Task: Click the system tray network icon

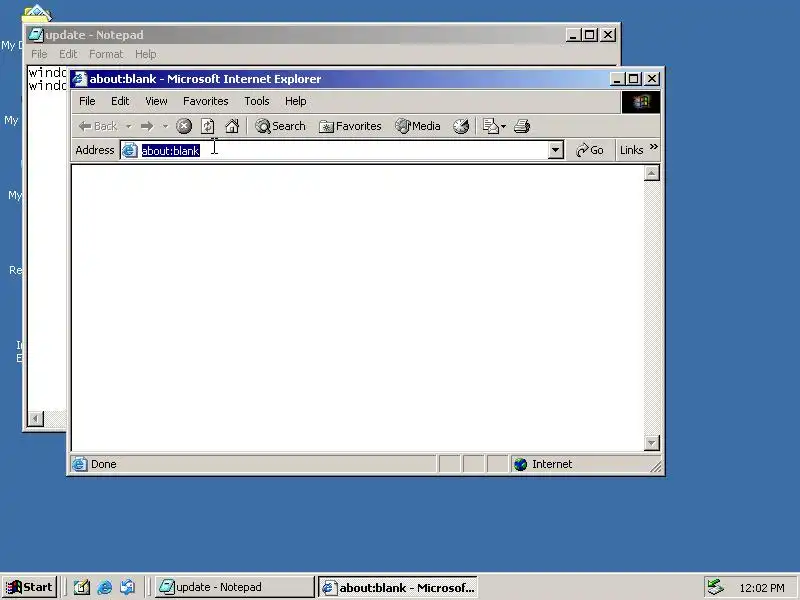Action: point(716,587)
